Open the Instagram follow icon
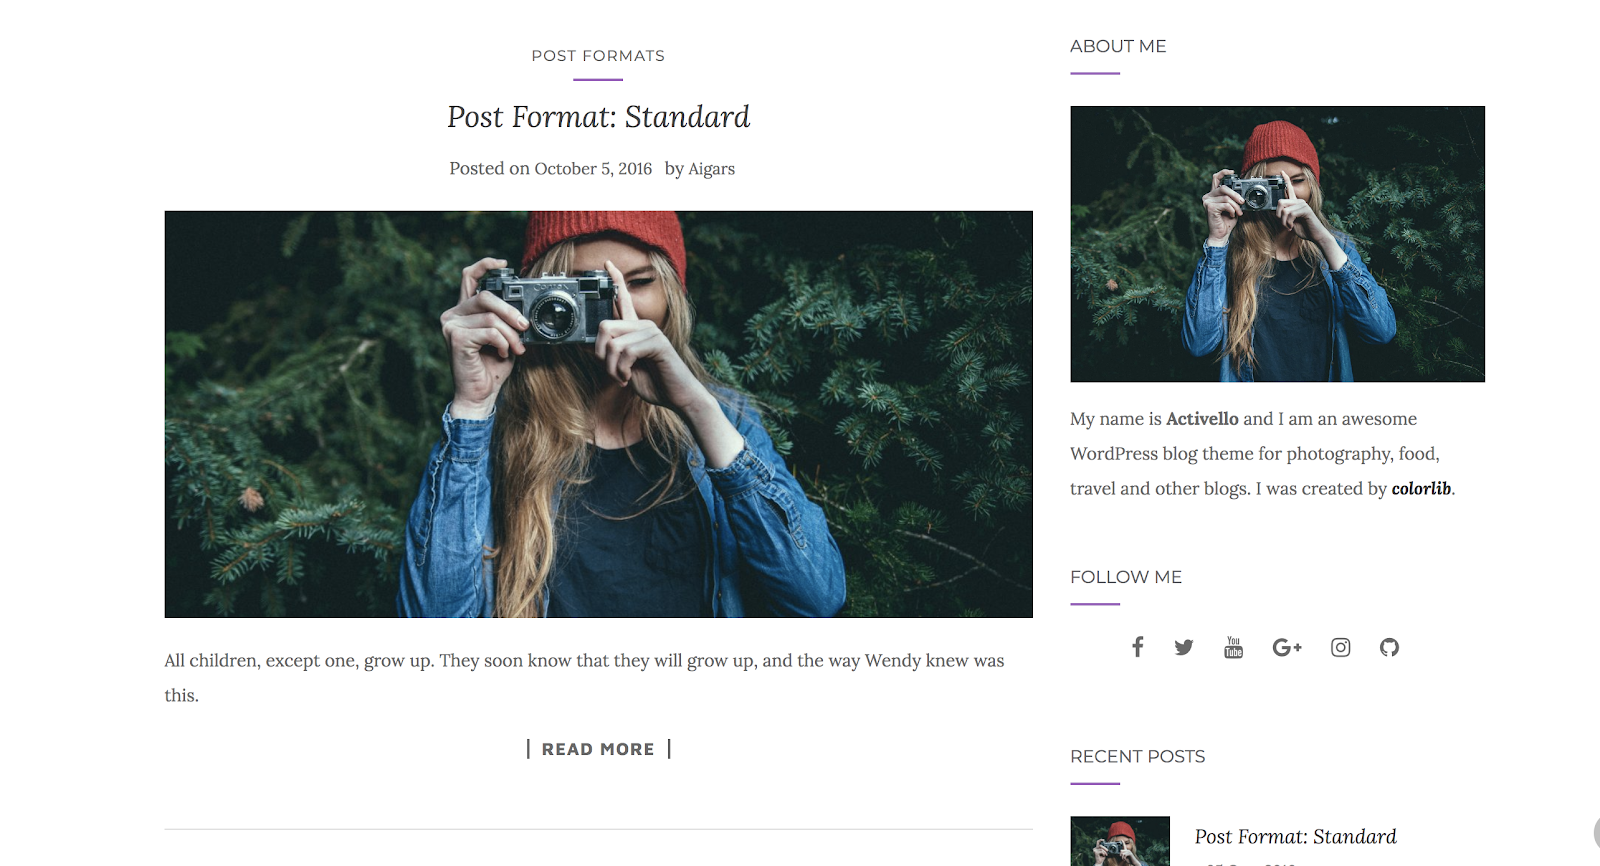The width and height of the screenshot is (1600, 866). pyautogui.click(x=1340, y=647)
